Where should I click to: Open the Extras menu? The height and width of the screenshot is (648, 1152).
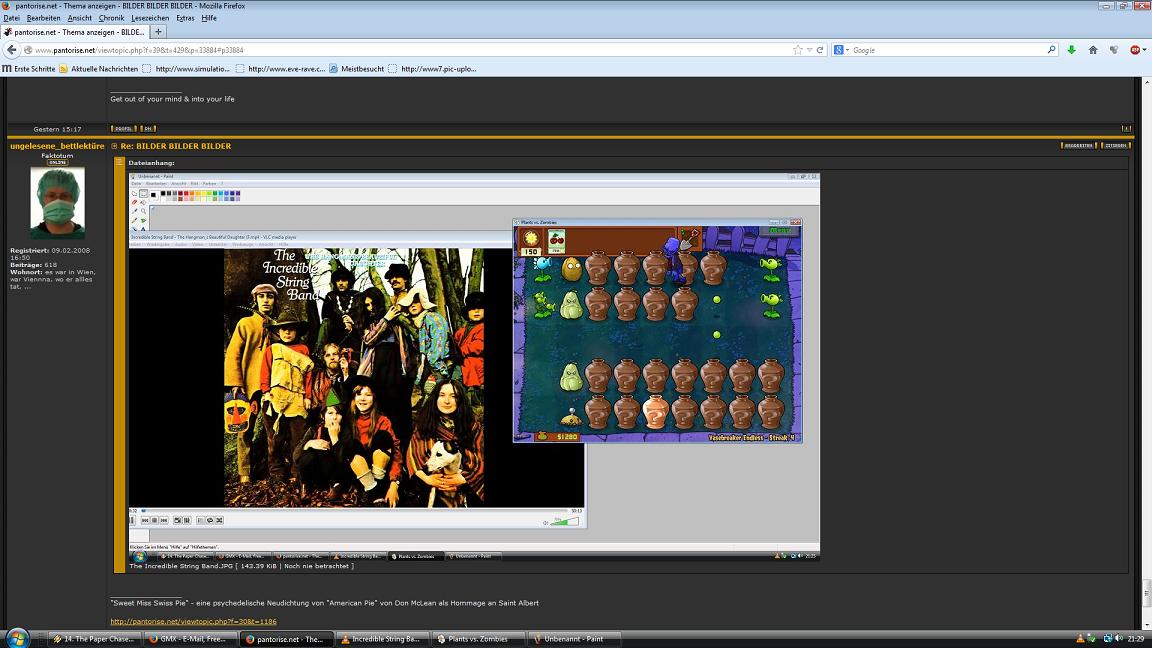(185, 18)
